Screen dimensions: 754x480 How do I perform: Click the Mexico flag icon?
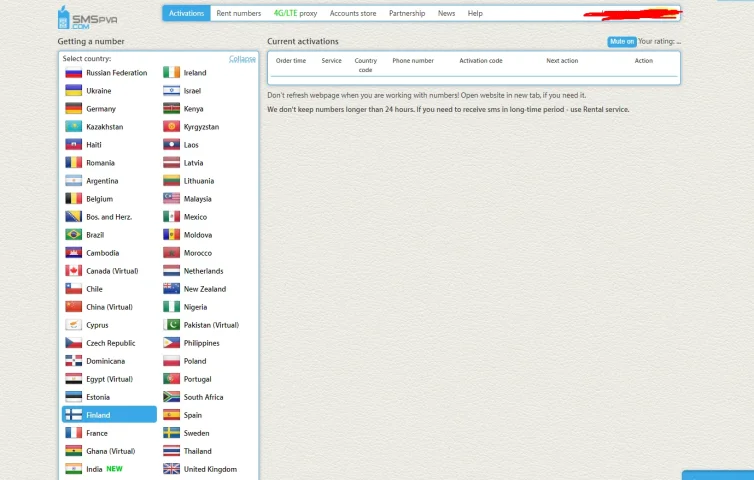[x=171, y=217]
